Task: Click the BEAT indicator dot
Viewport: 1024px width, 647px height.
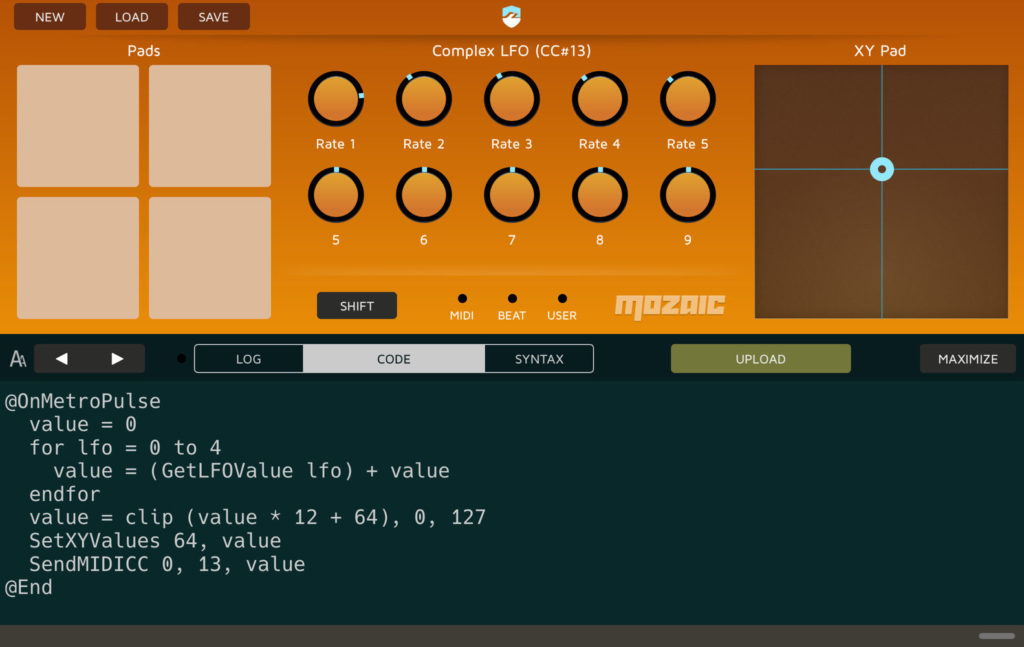Action: click(512, 298)
